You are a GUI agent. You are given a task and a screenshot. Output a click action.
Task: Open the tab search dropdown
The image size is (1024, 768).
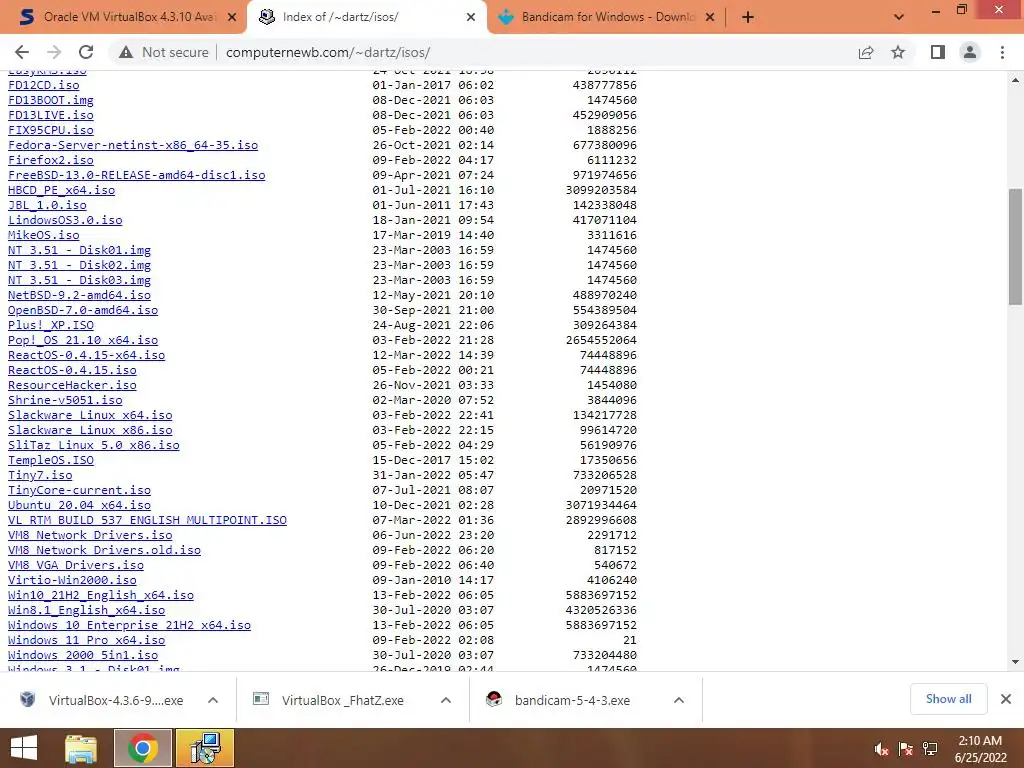[x=899, y=18]
